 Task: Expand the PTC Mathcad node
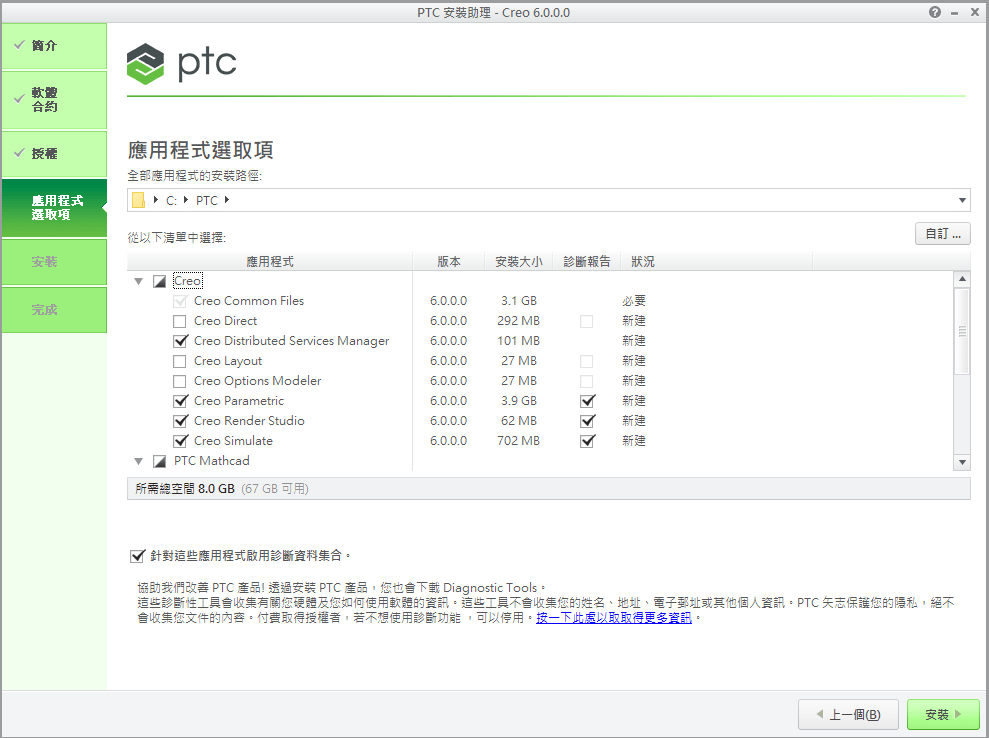[138, 461]
